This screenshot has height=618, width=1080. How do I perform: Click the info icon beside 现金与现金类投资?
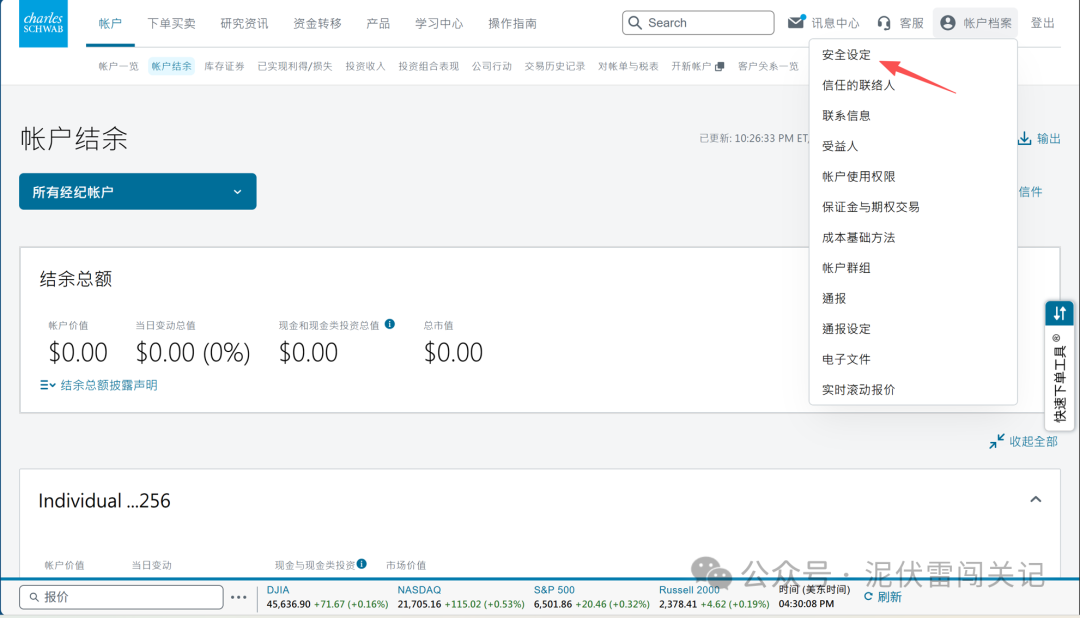pos(361,564)
